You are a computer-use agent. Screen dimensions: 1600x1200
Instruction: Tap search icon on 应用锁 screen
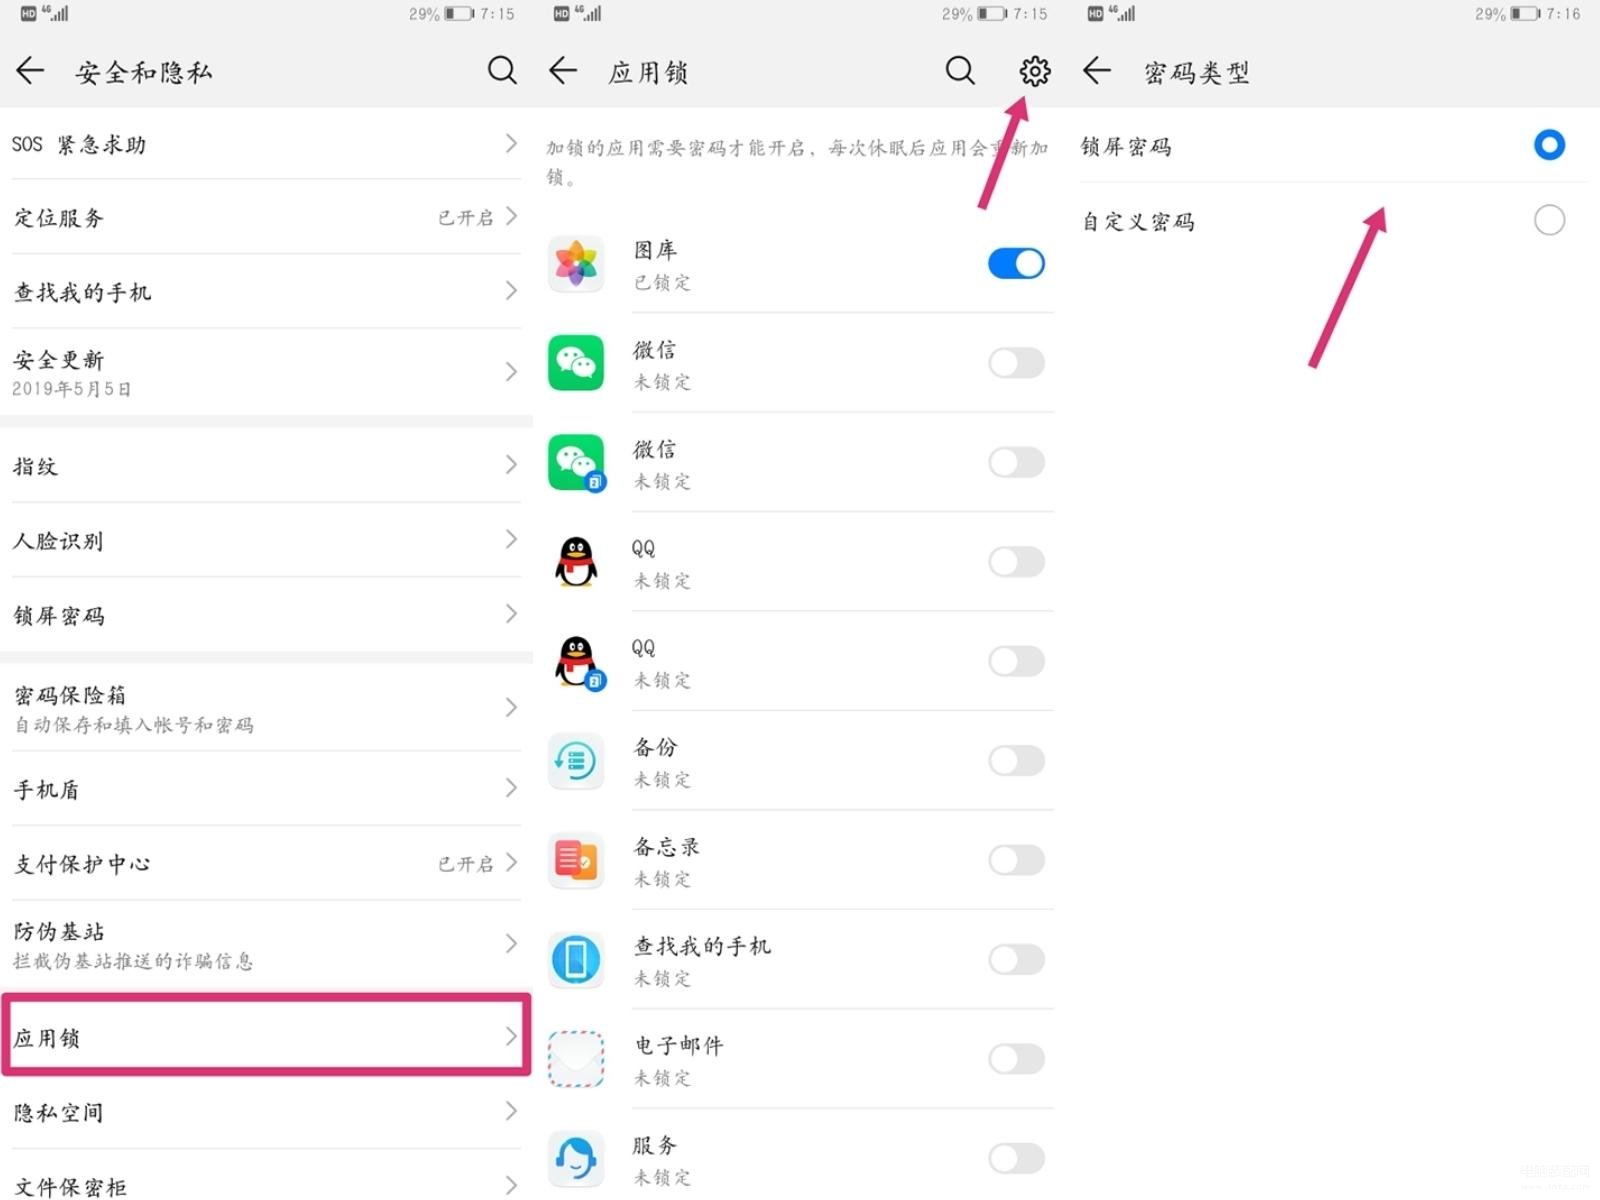(960, 70)
